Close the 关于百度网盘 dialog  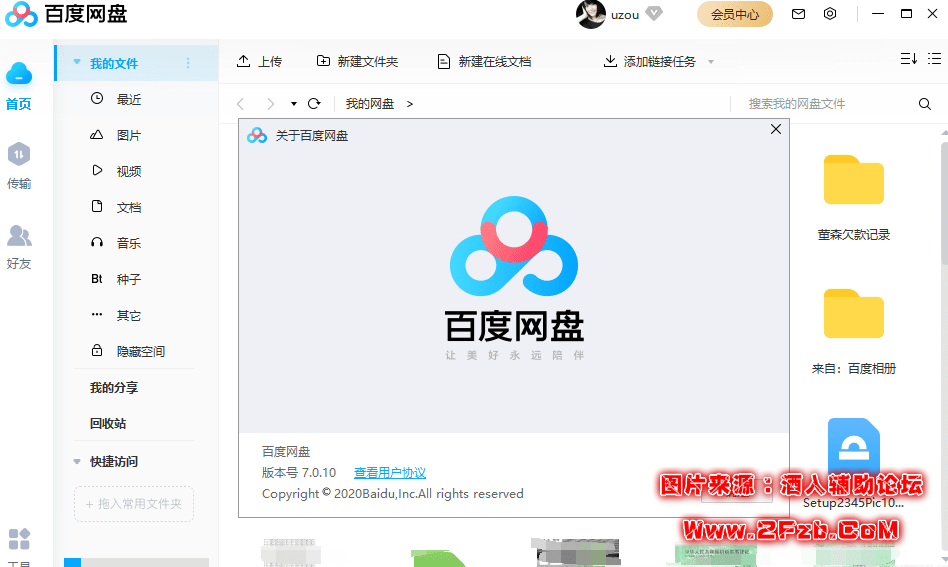[x=776, y=129]
